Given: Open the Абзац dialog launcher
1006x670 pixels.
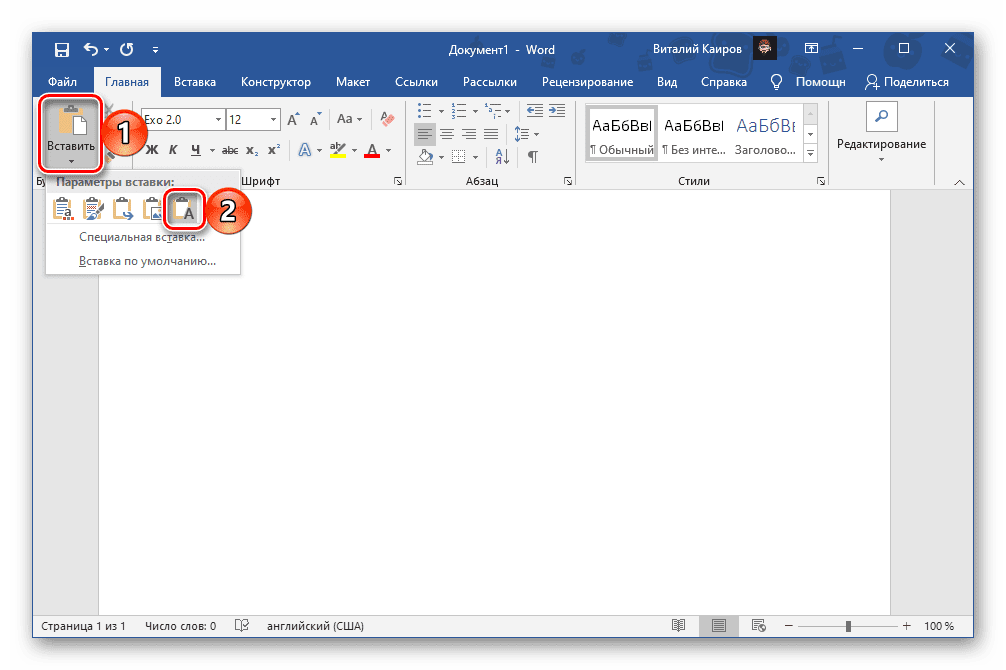Looking at the screenshot, I should pyautogui.click(x=568, y=182).
